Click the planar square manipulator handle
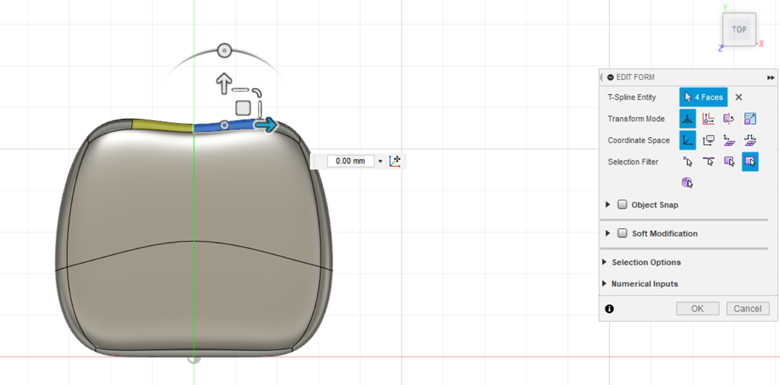This screenshot has height=385, width=780. tap(243, 107)
